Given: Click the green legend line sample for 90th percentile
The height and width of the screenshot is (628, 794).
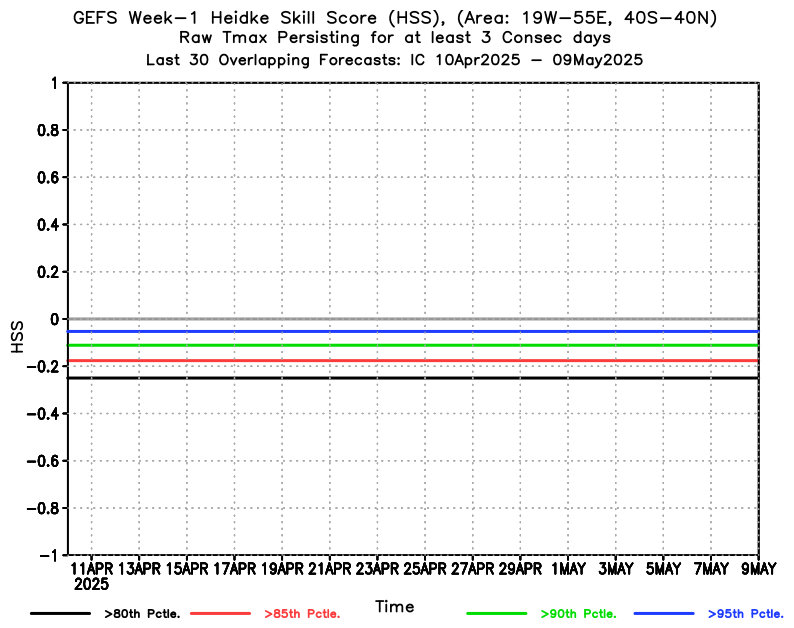Looking at the screenshot, I should [x=497, y=614].
